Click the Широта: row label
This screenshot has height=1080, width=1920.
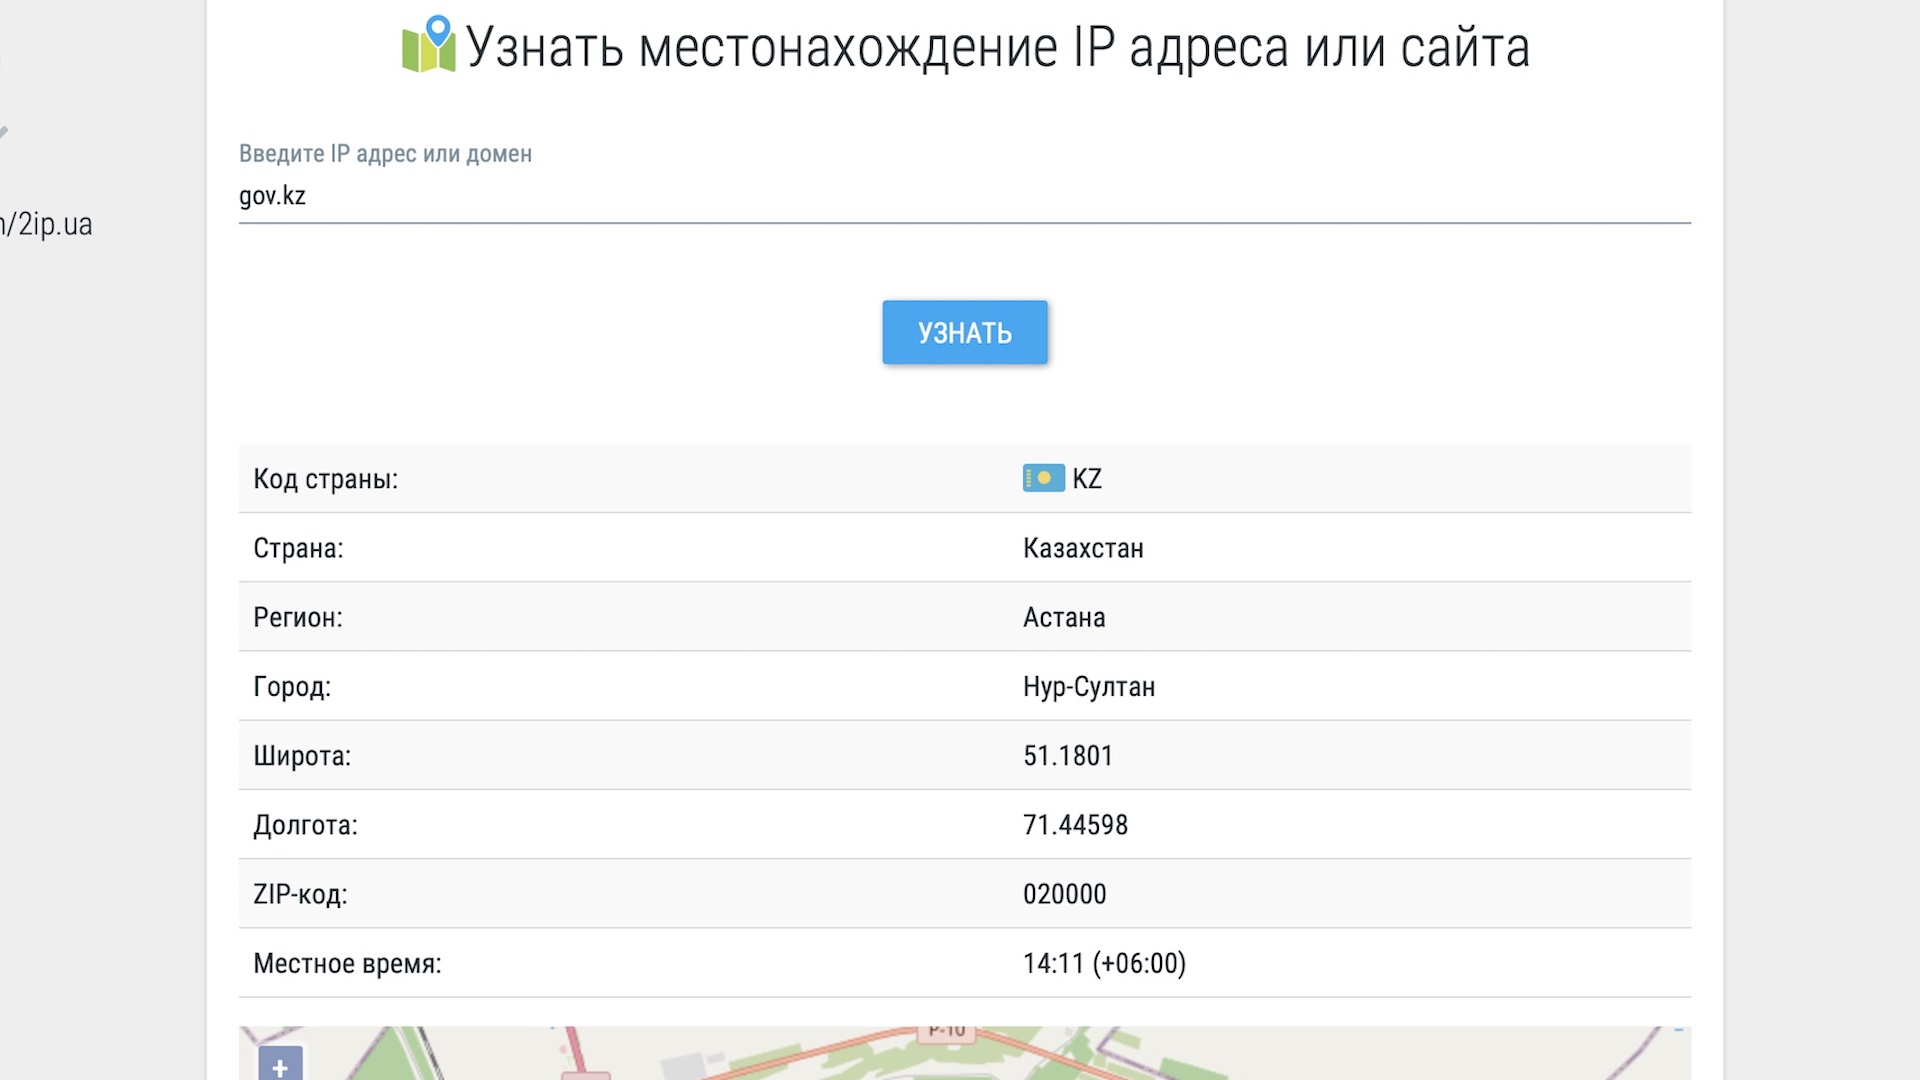pos(302,756)
